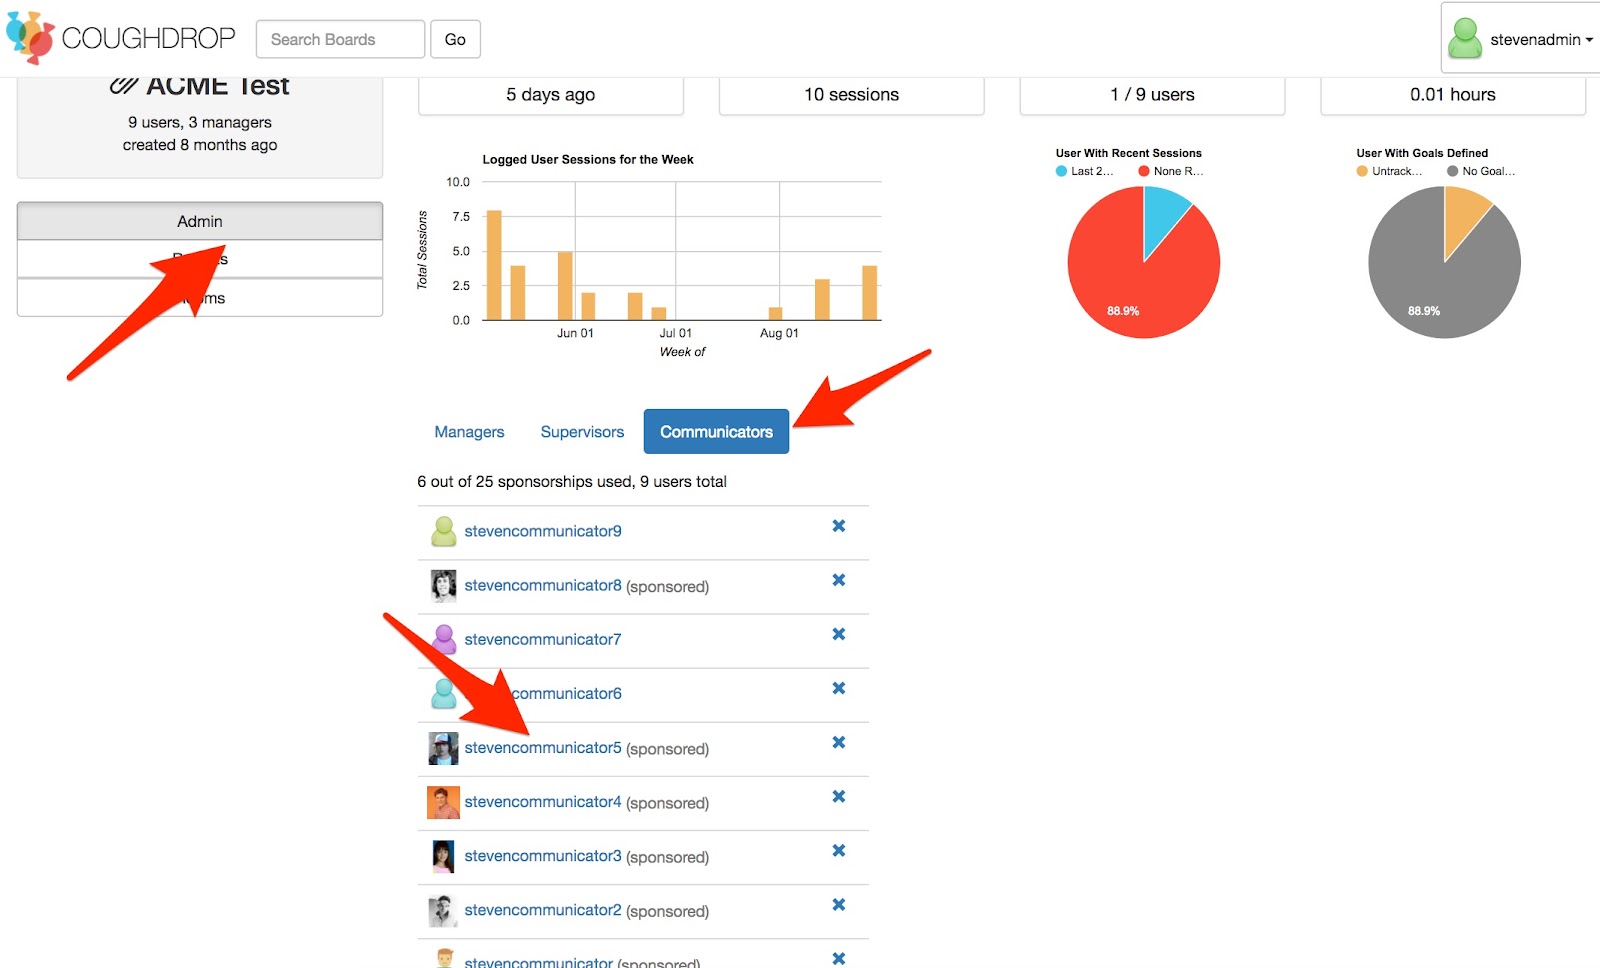Click the red 'None R…' legend entry

tap(1171, 171)
